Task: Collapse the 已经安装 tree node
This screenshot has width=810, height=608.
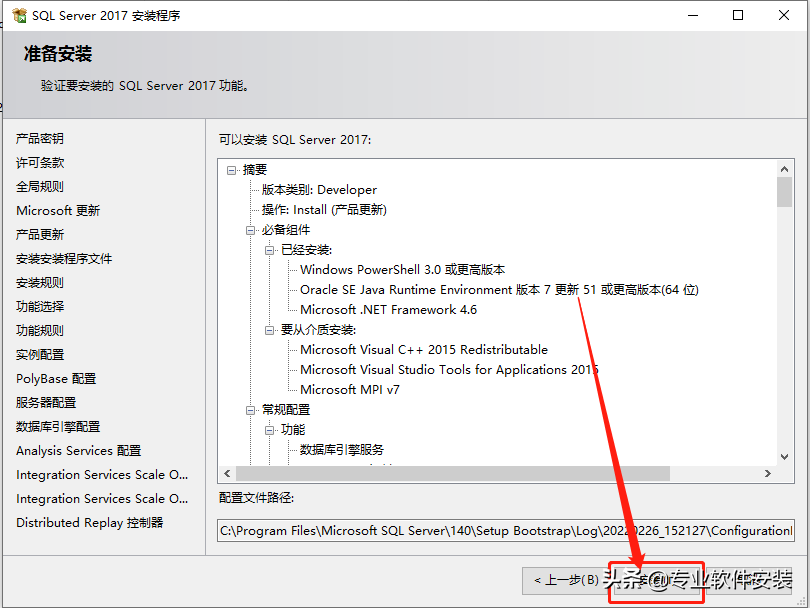Action: 269,250
